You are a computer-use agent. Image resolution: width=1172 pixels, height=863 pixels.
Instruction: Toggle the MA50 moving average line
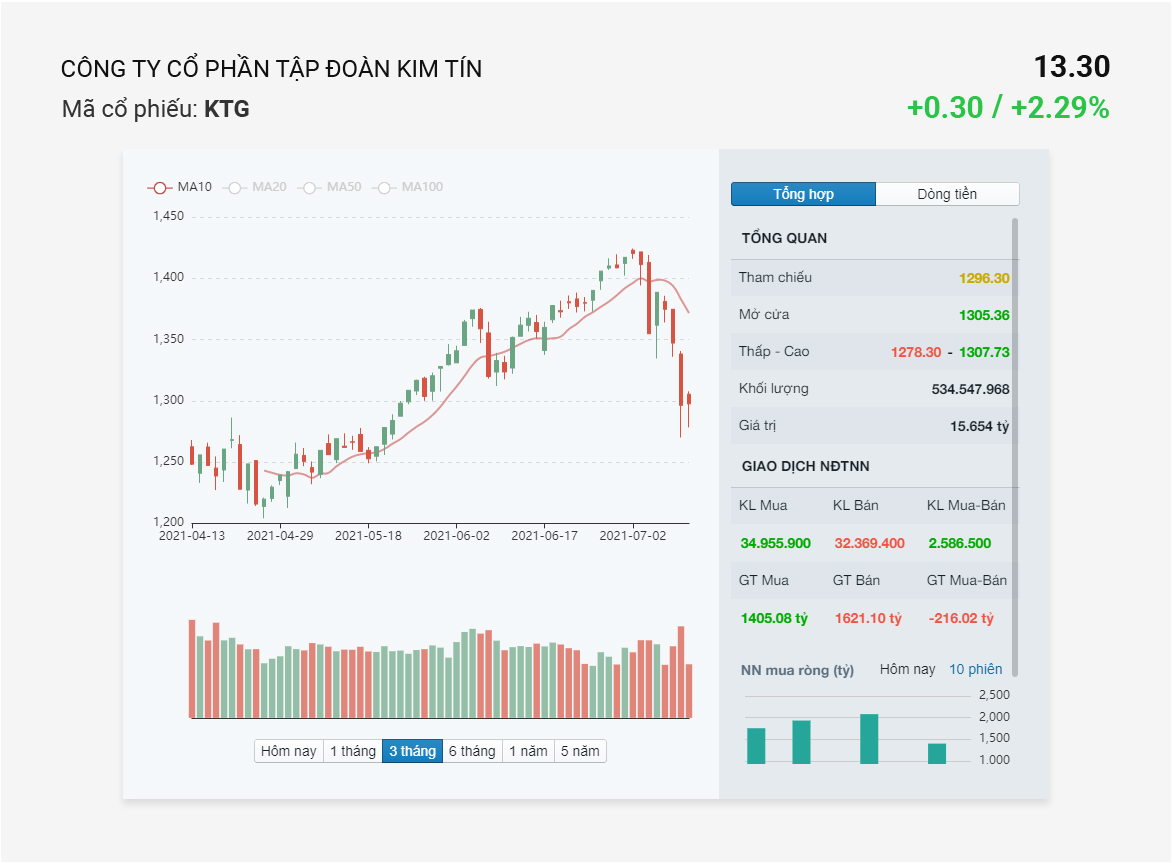[330, 187]
